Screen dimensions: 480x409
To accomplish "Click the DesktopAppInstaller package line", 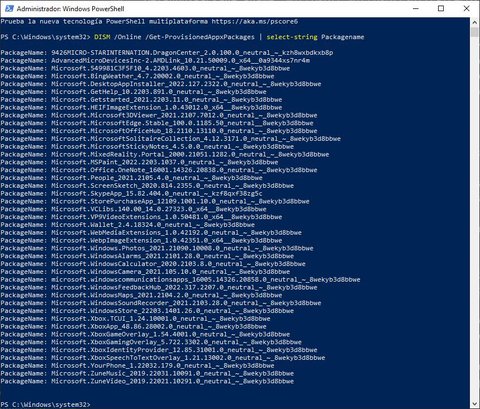I will pos(161,84).
